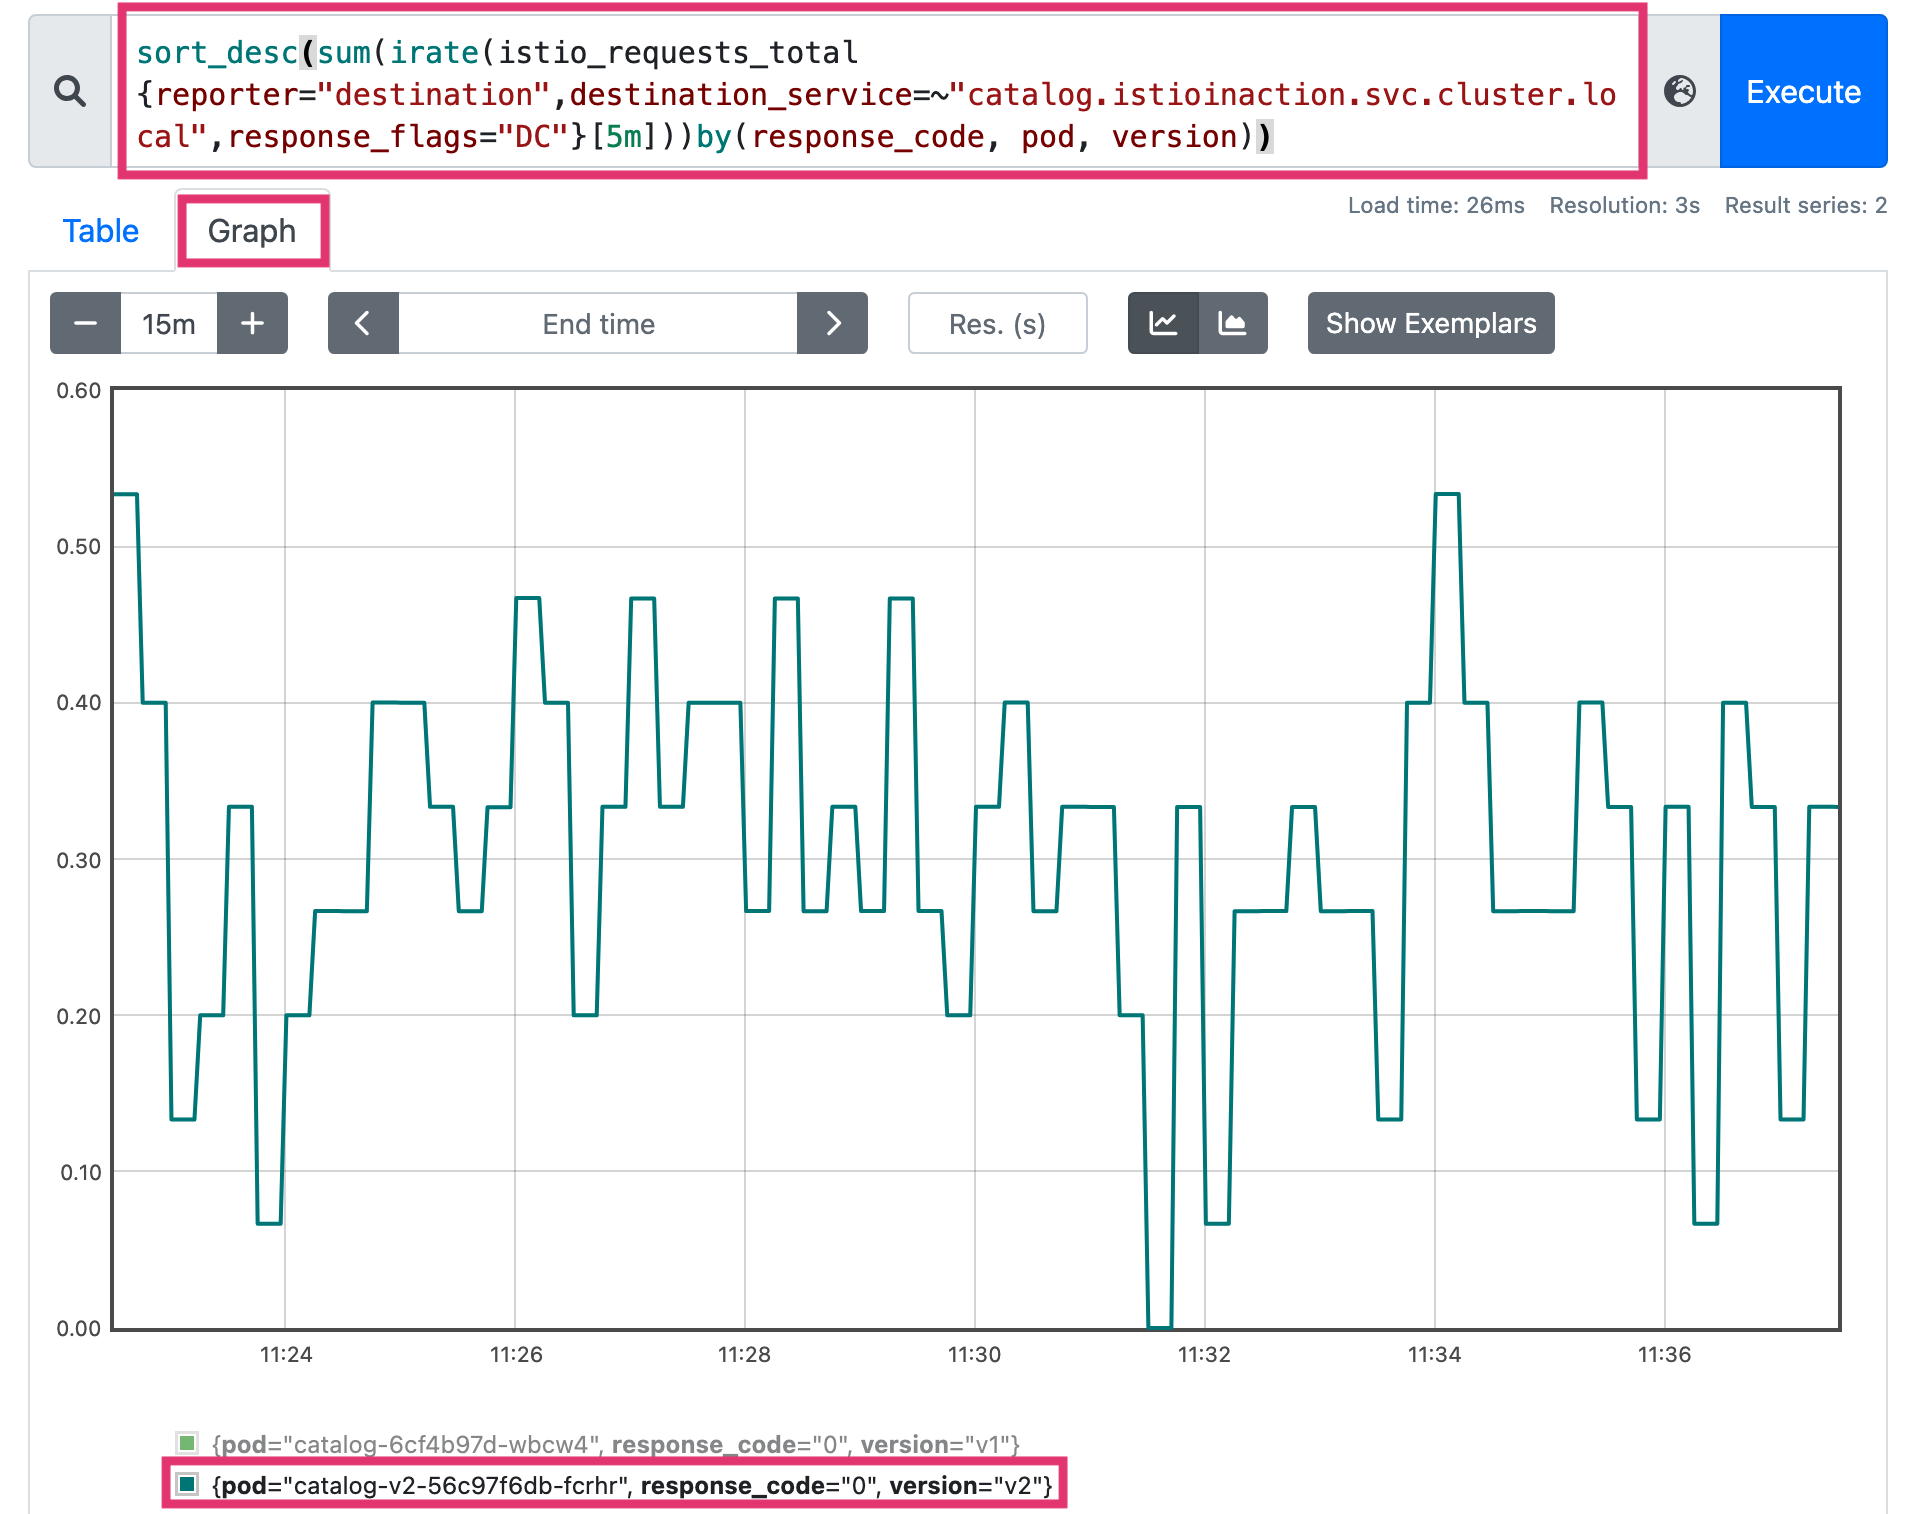The width and height of the screenshot is (1906, 1514).
Task: Increase the time range with plus
Action: [253, 323]
